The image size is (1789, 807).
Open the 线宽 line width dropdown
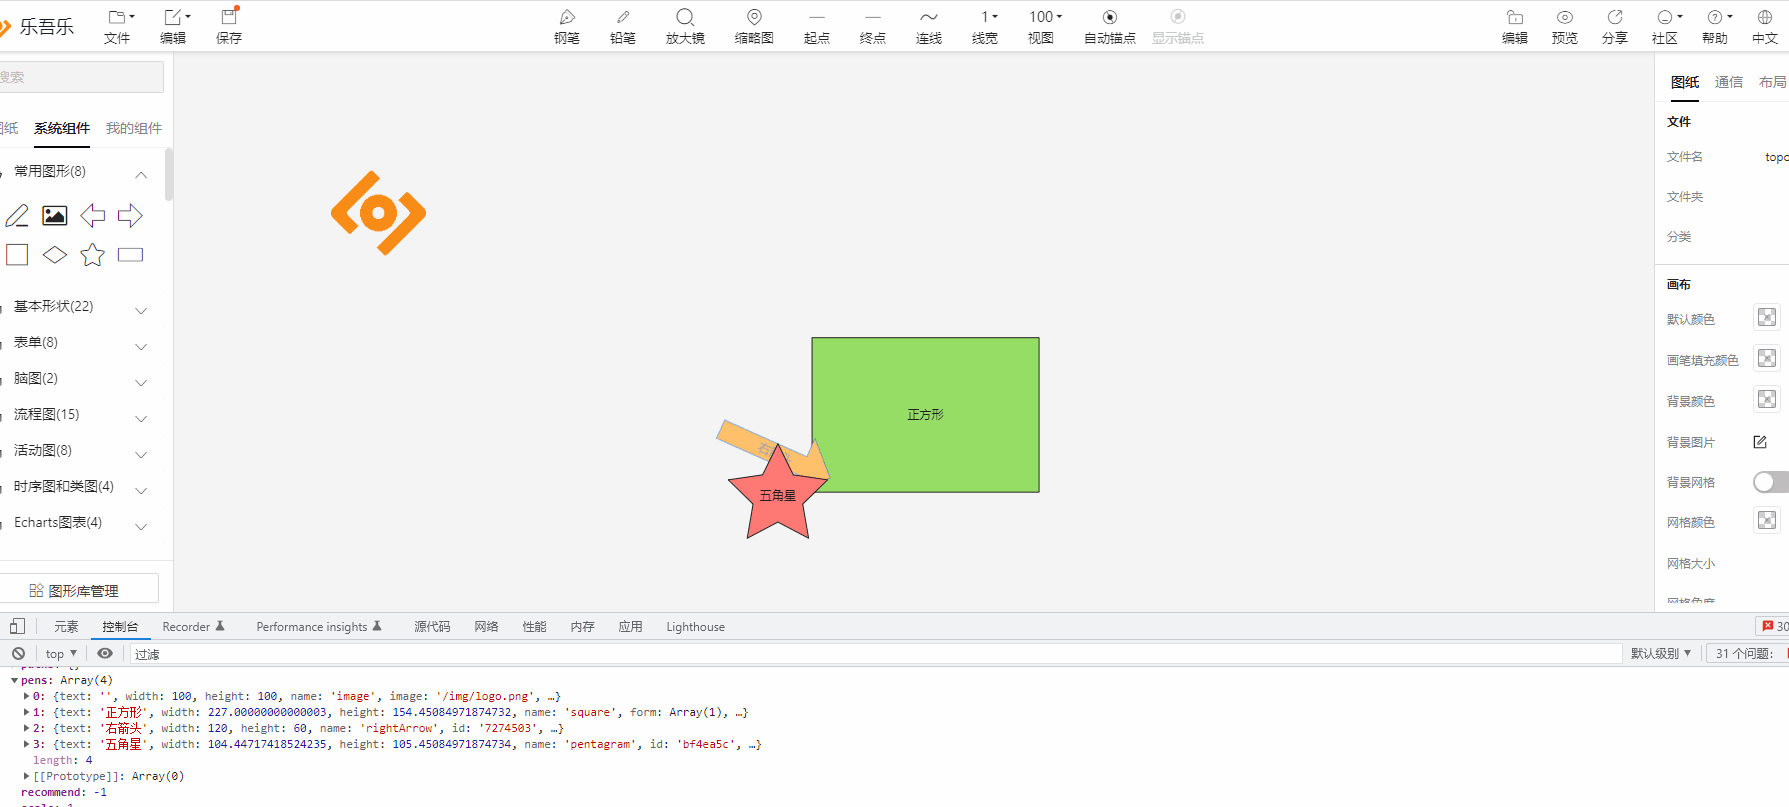click(x=986, y=27)
